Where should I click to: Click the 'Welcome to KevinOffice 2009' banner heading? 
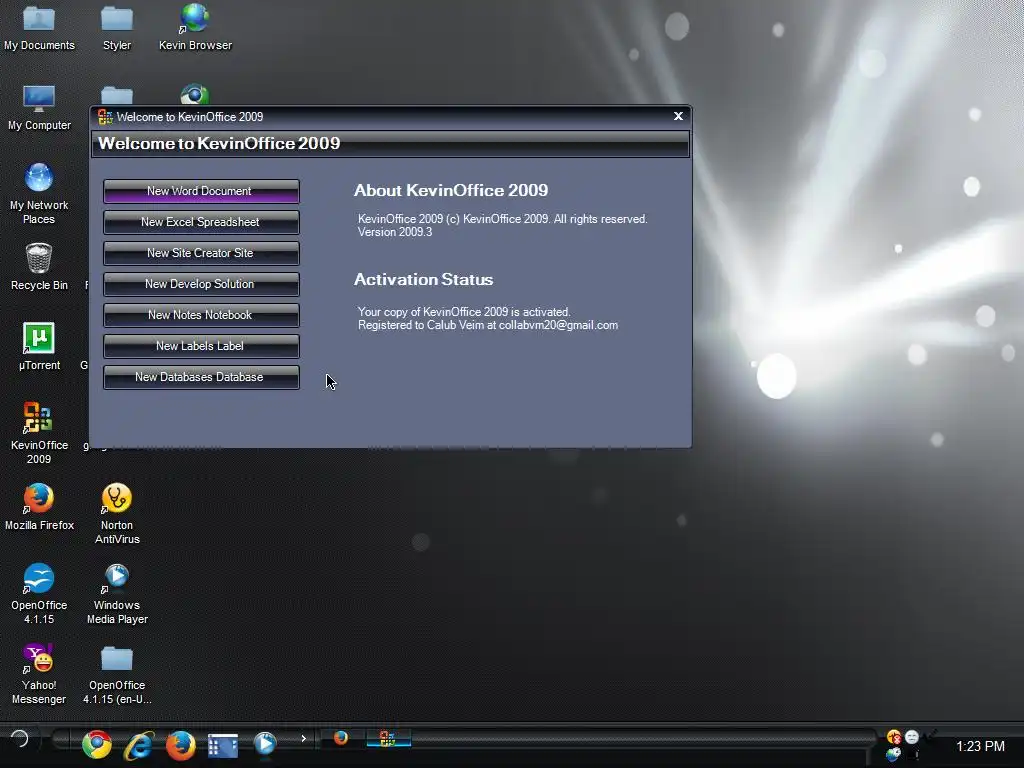[x=219, y=144]
